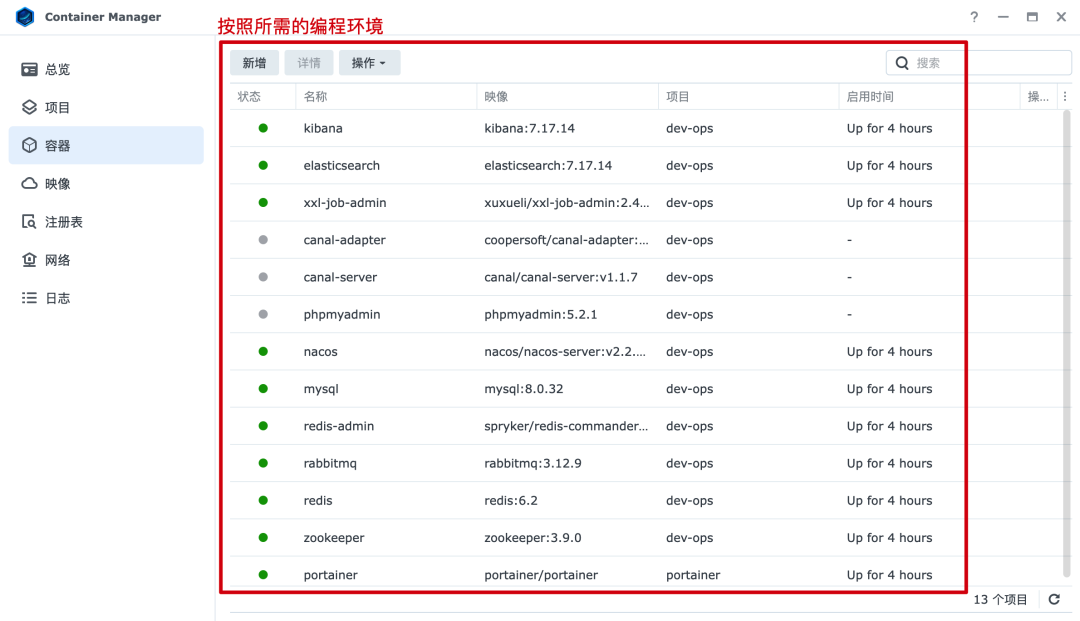Click the grey status dot for canal-server
This screenshot has height=621, width=1080.
coord(263,277)
